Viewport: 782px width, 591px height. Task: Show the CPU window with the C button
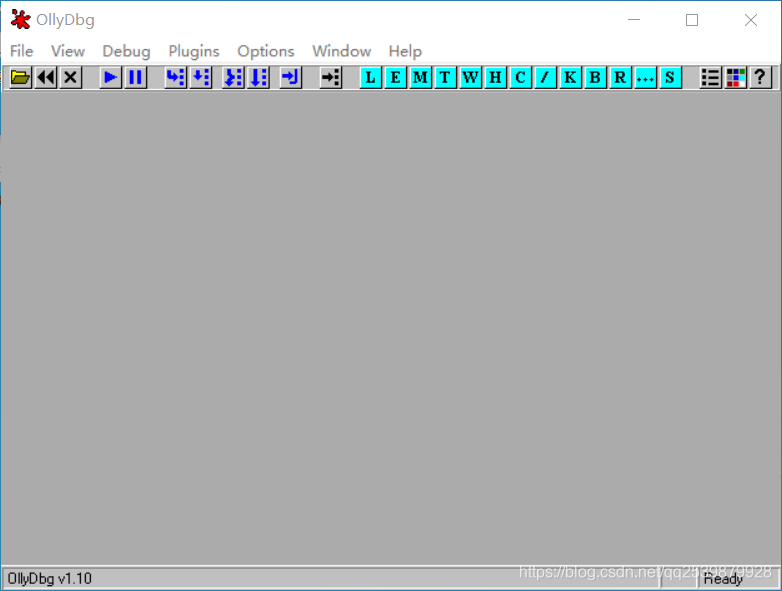click(520, 77)
